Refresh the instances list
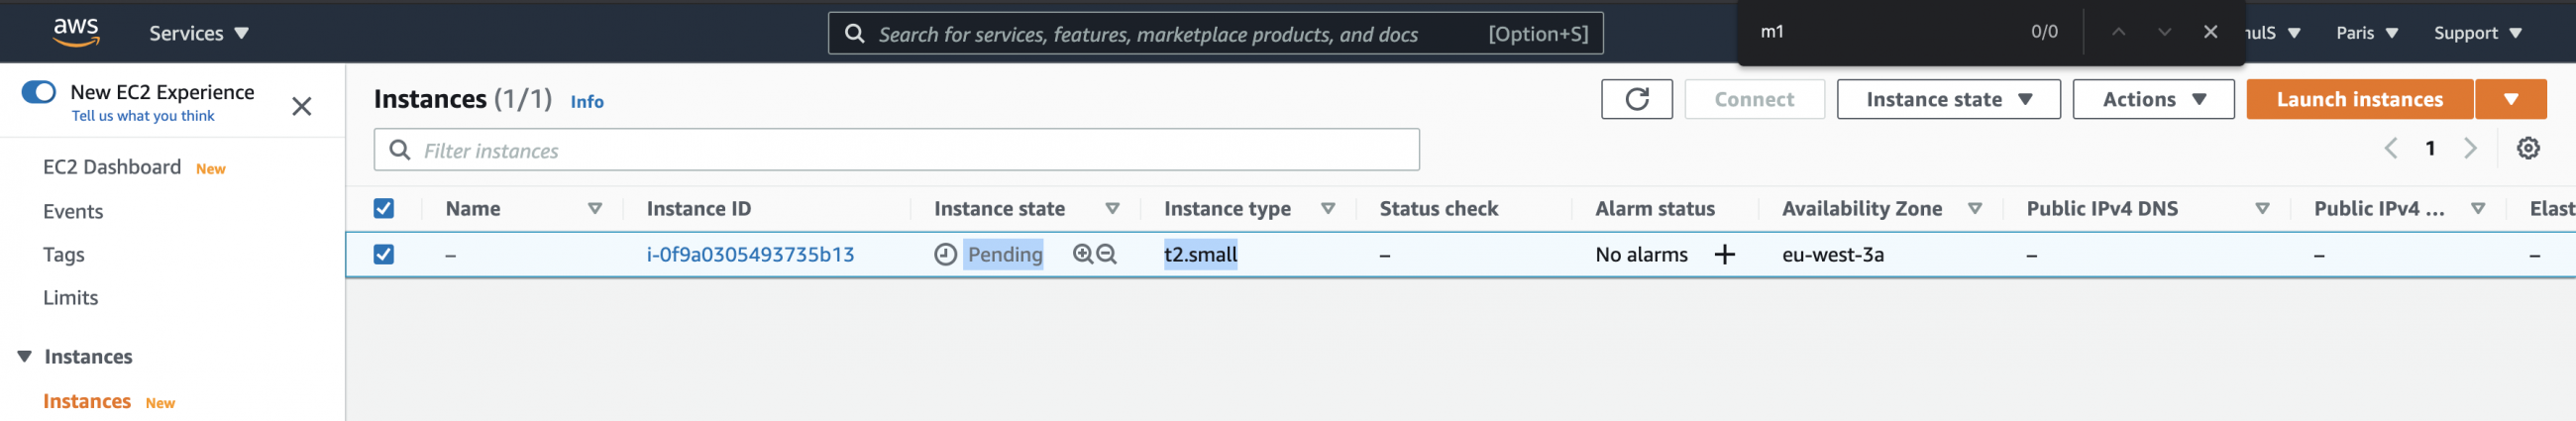This screenshot has width=2576, height=421. coord(1636,99)
